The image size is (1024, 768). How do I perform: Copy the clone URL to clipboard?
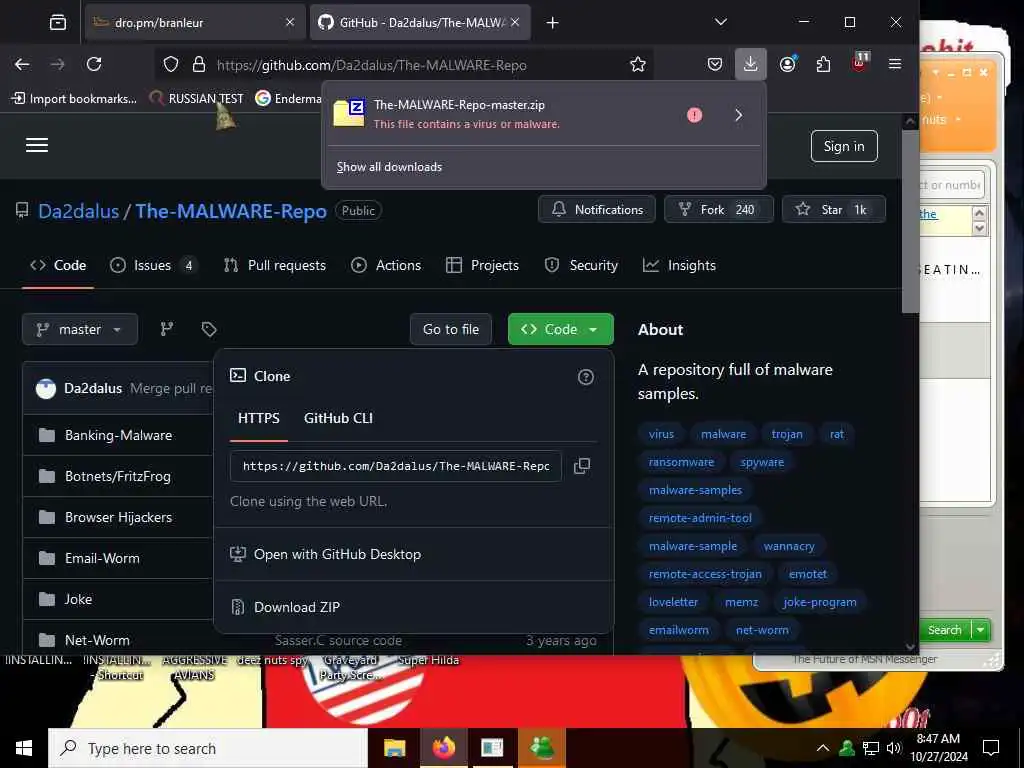click(581, 466)
